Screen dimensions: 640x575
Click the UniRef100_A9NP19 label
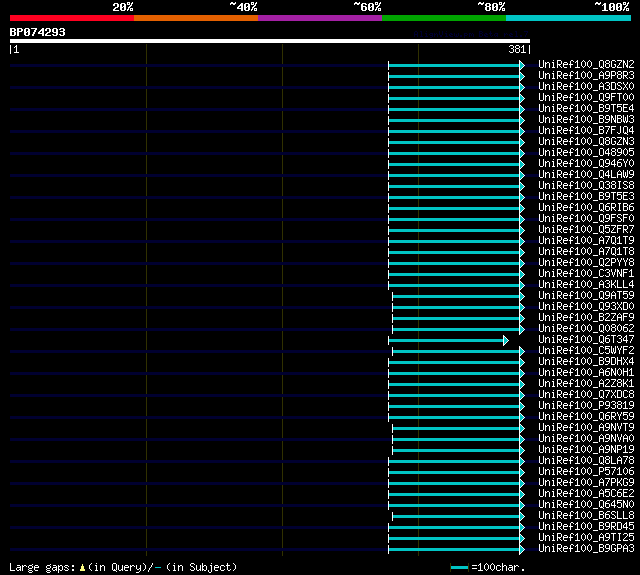(x=586, y=450)
